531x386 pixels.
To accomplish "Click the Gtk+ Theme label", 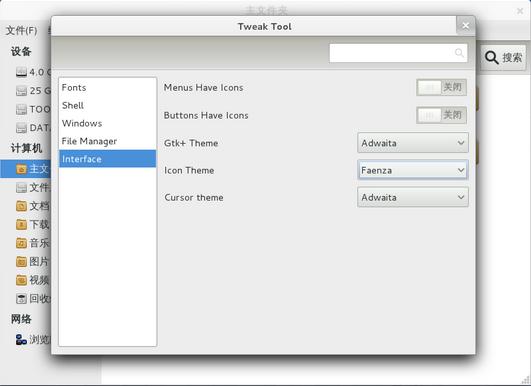I will click(x=191, y=143).
